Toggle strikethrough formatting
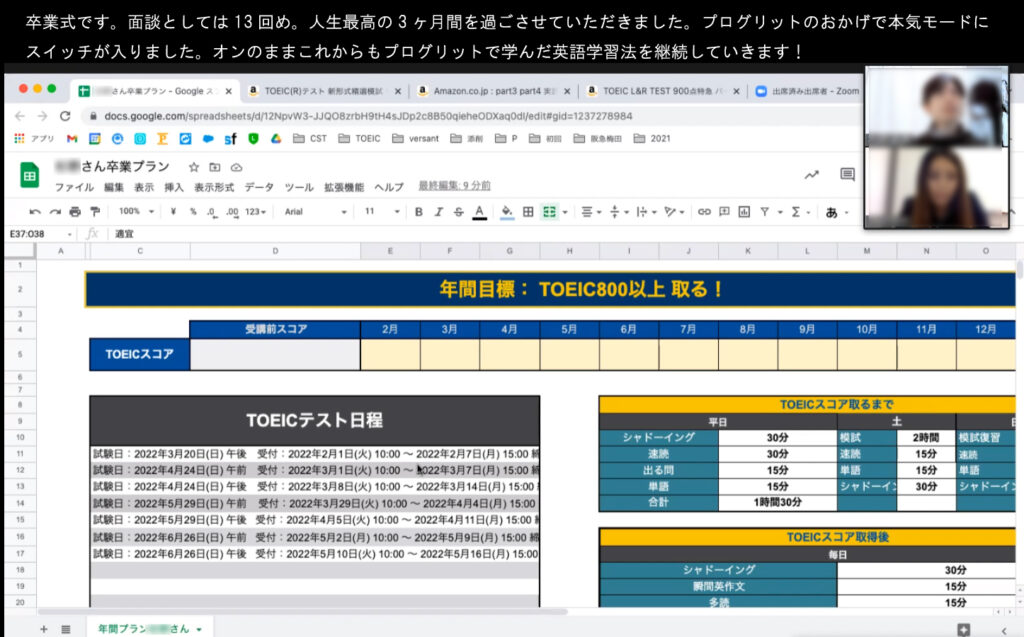The height and width of the screenshot is (637, 1024). click(459, 212)
